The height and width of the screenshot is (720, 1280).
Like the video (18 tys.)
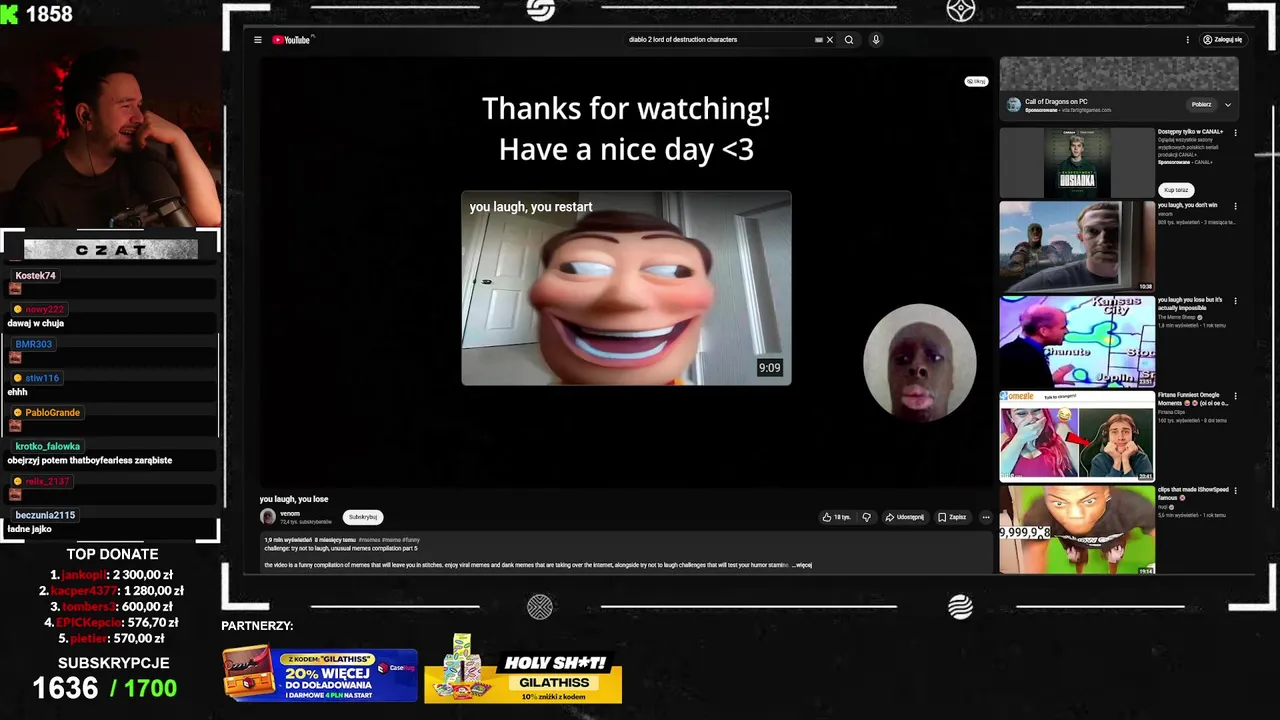coord(836,517)
